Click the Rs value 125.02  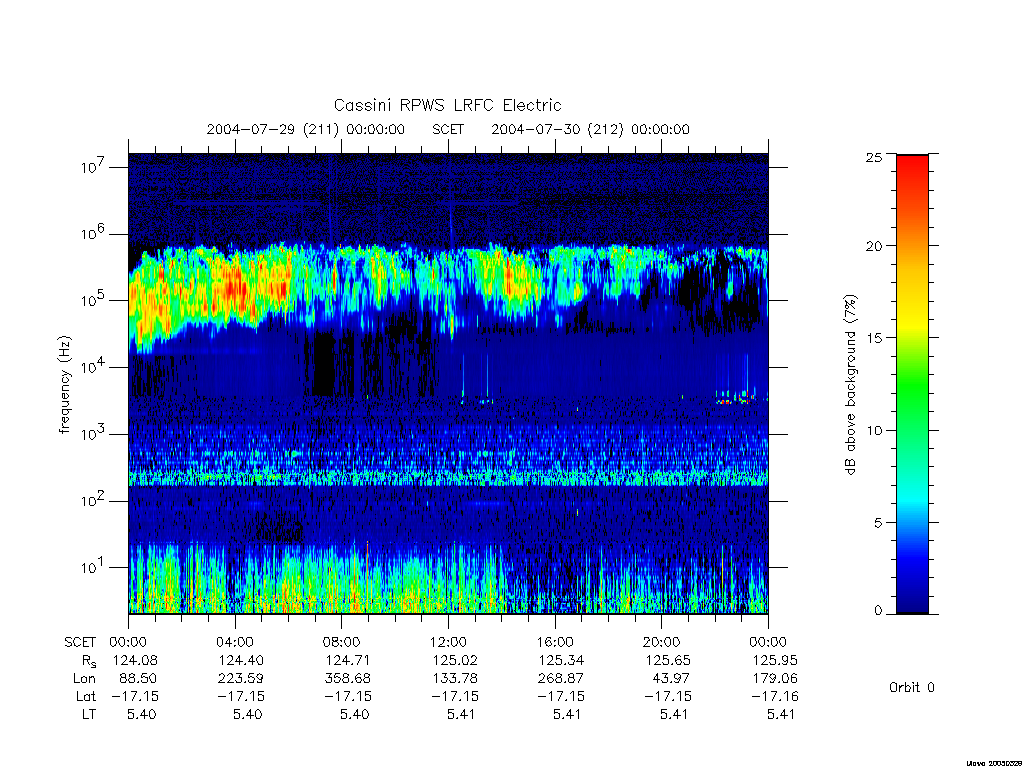(x=449, y=660)
